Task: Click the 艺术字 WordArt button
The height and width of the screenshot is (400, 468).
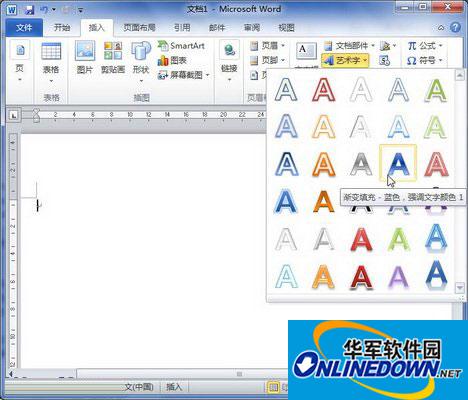Action: [x=345, y=60]
